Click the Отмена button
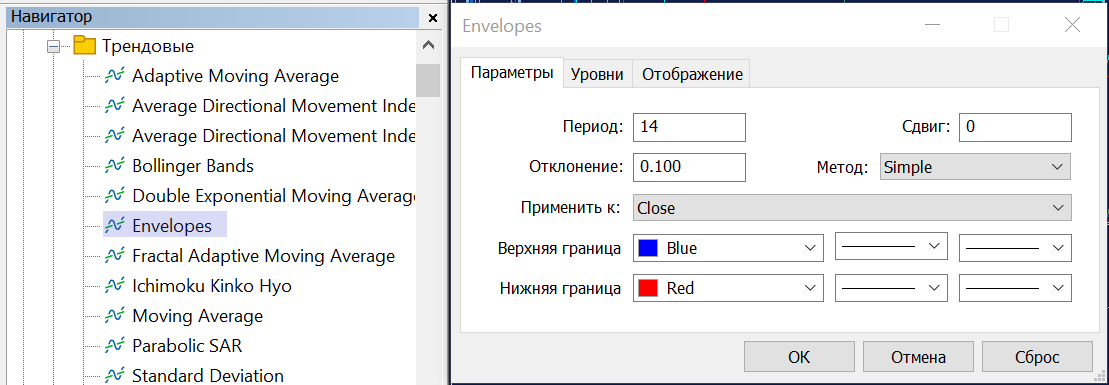 point(918,356)
